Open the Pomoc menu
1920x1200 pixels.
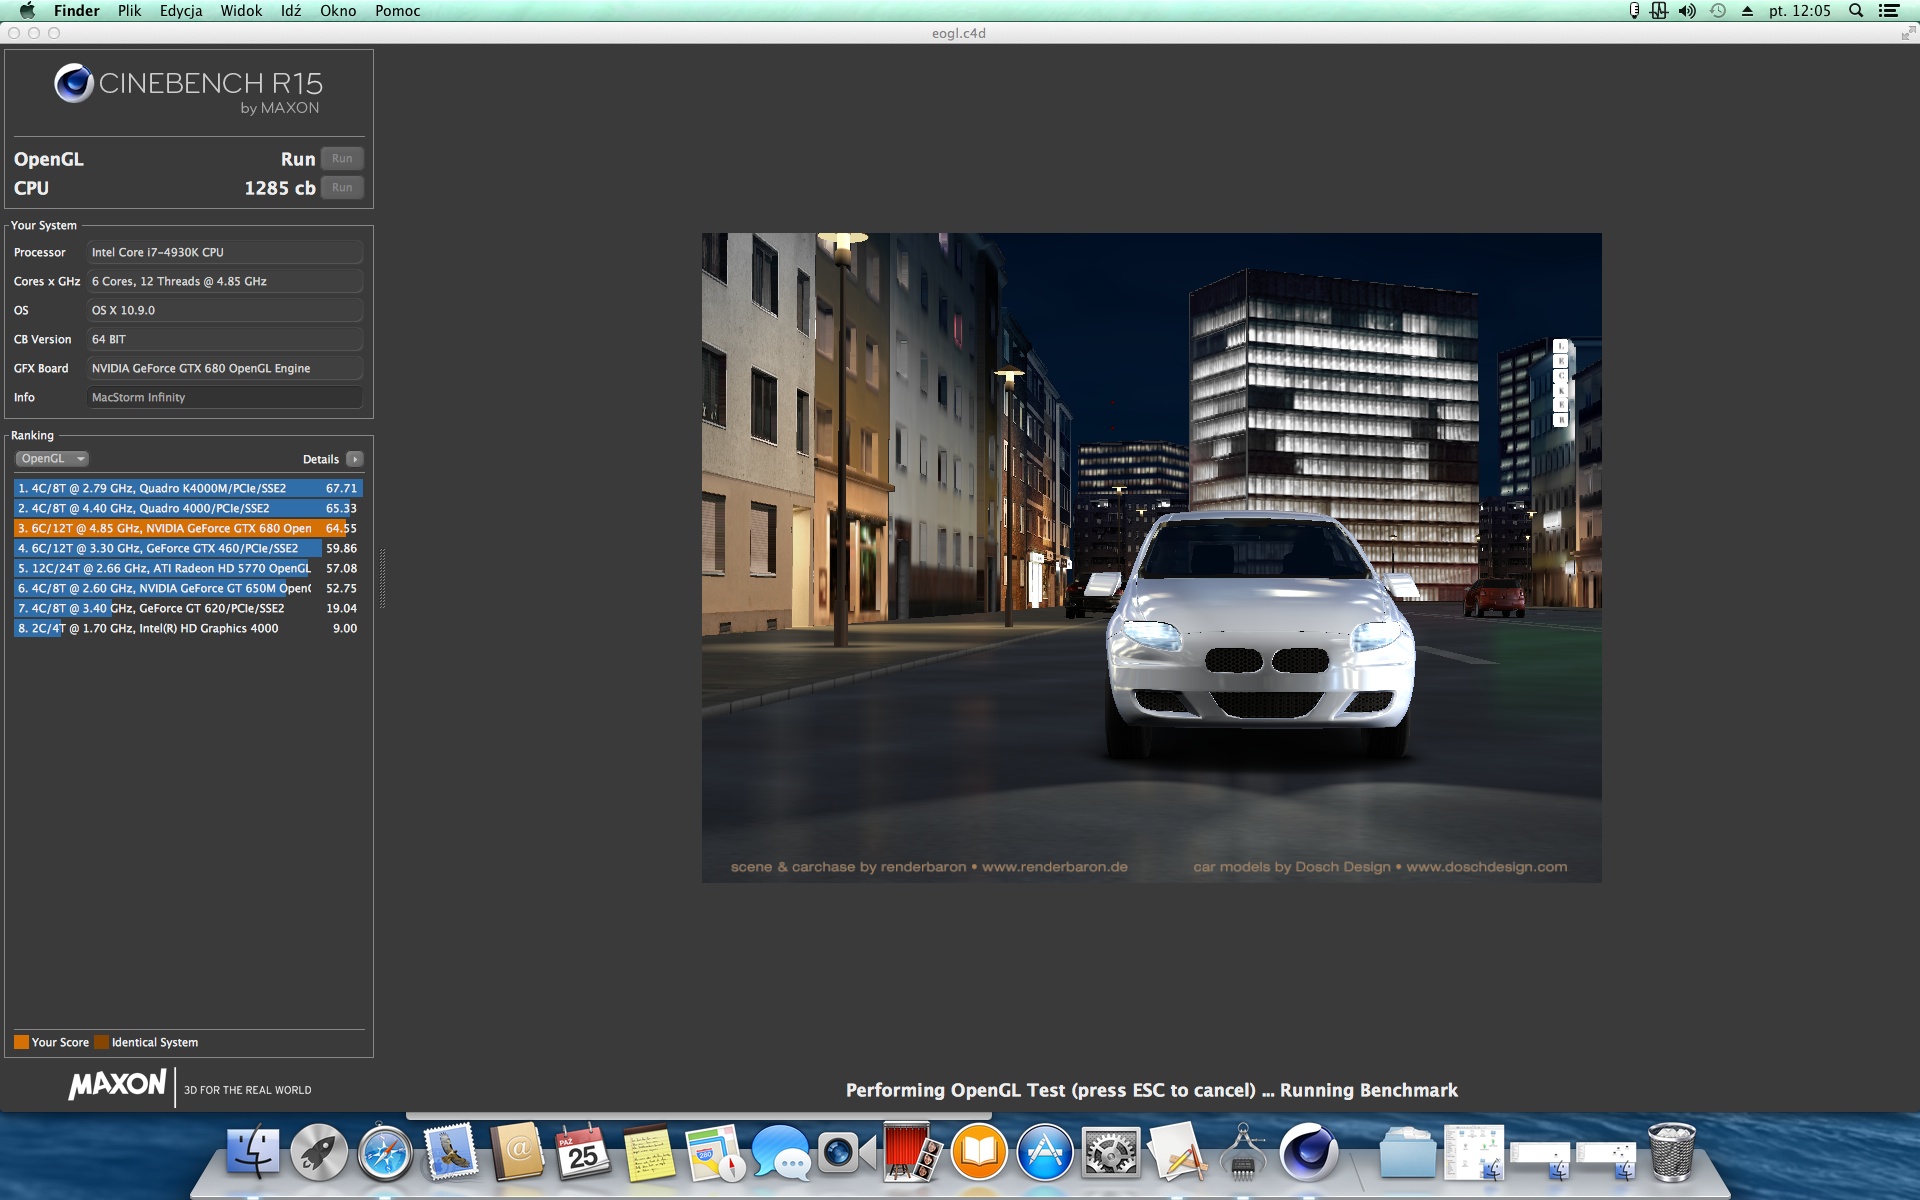point(398,11)
